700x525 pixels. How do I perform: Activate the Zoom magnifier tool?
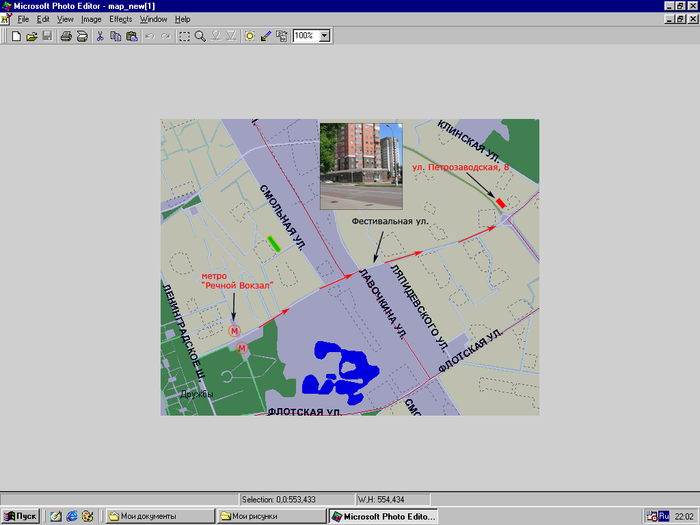(x=200, y=36)
